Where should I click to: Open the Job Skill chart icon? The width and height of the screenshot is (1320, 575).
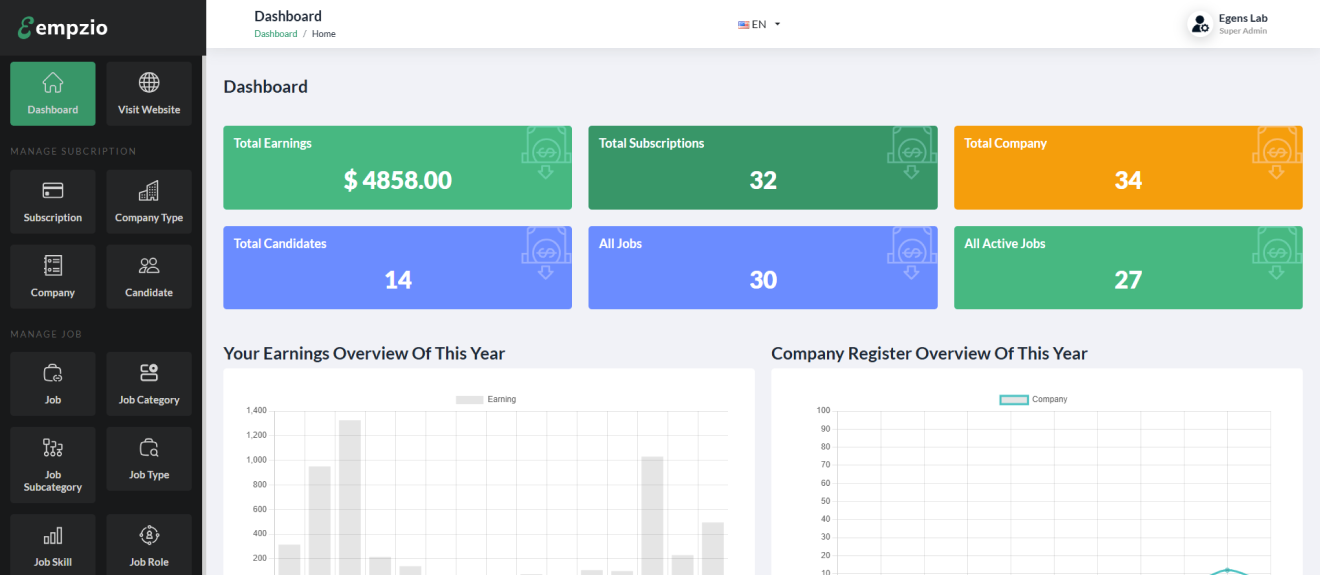tap(53, 535)
